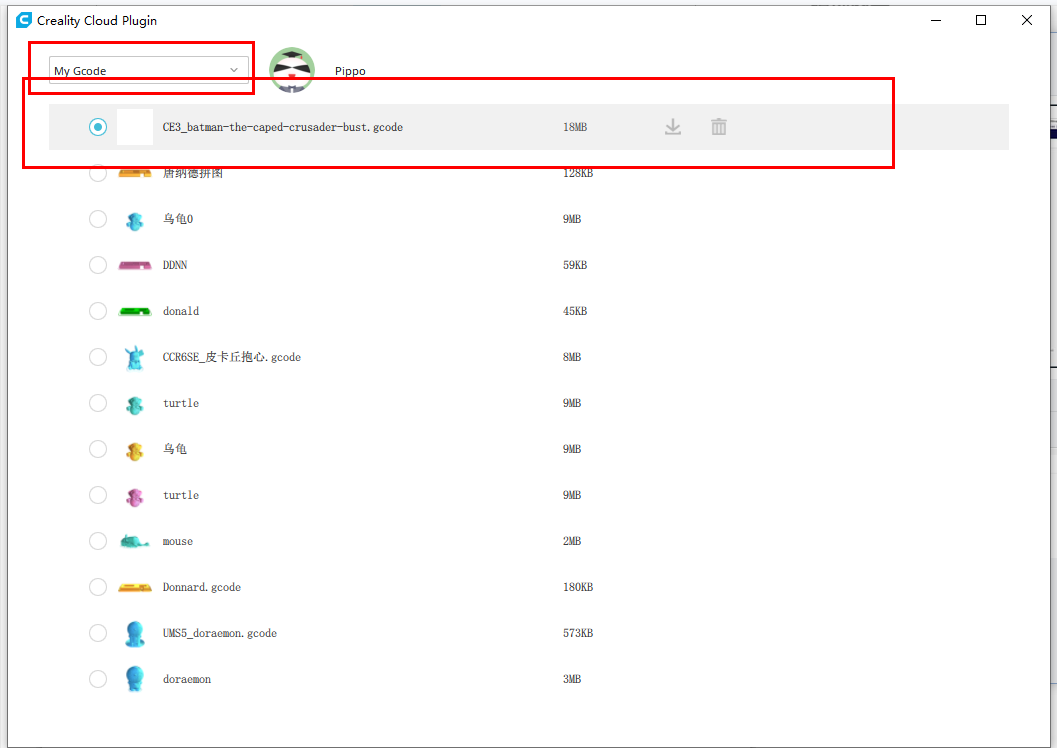Viewport: 1057px width, 748px height.
Task: Click the scrollbar on the right edge
Action: point(1051,300)
